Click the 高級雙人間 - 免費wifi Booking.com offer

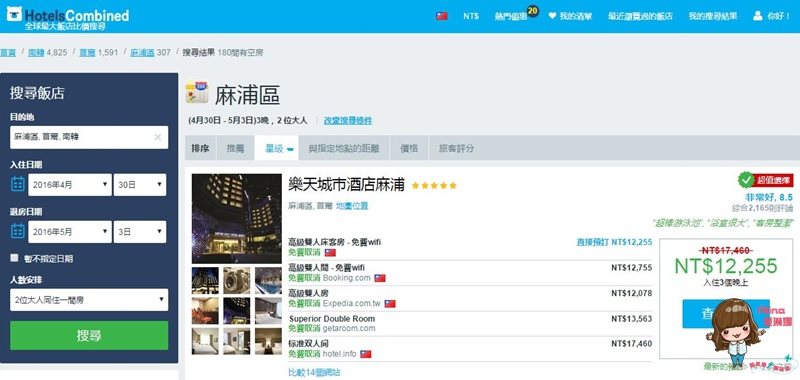[470, 273]
